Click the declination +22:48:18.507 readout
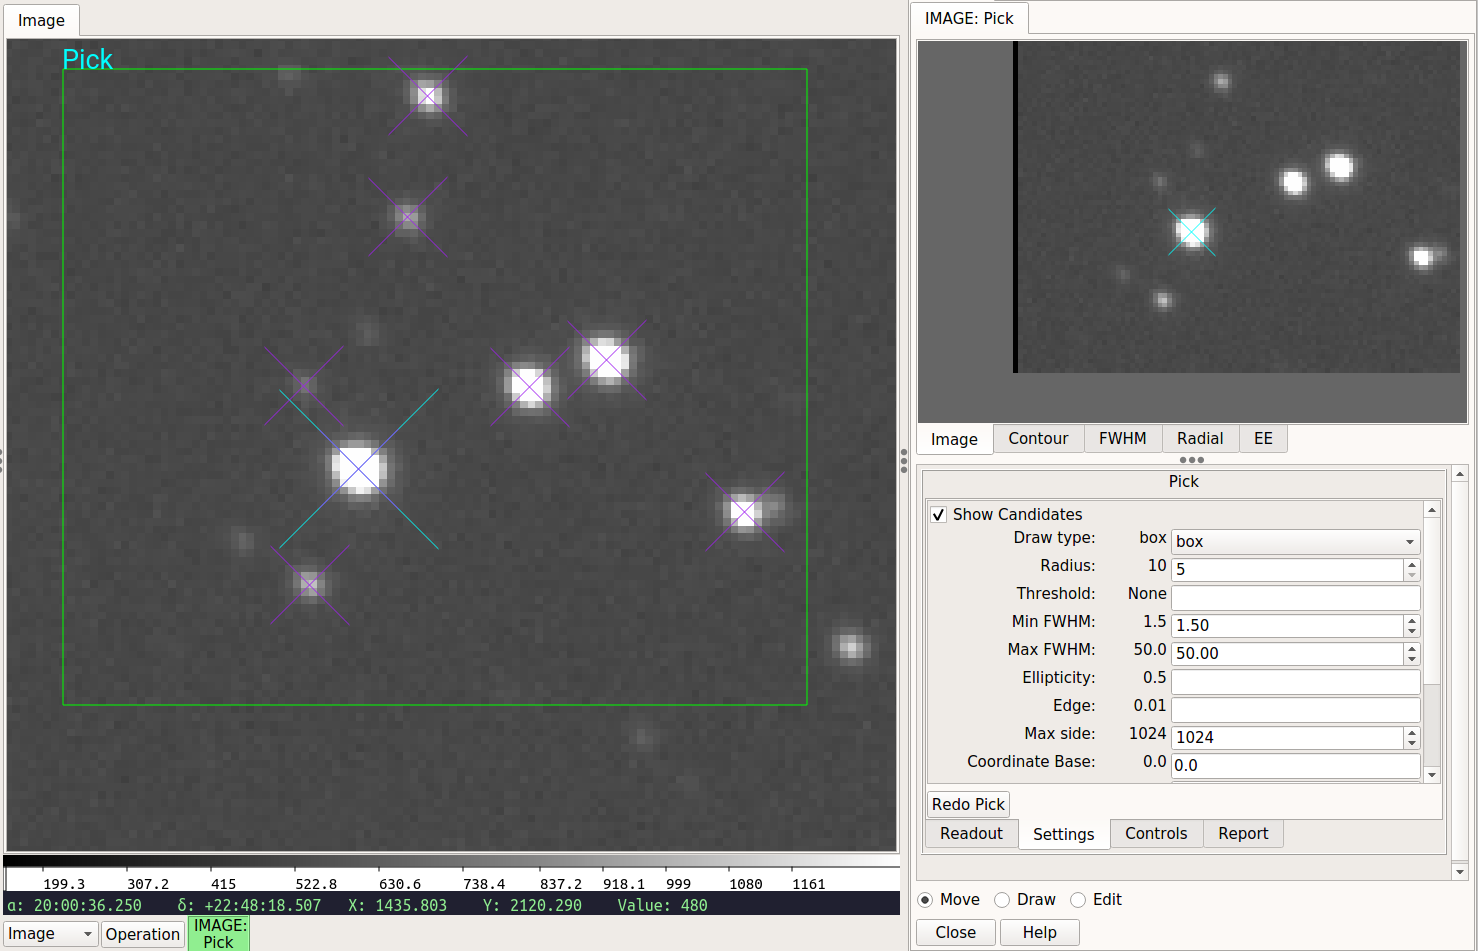This screenshot has width=1478, height=951. [250, 905]
